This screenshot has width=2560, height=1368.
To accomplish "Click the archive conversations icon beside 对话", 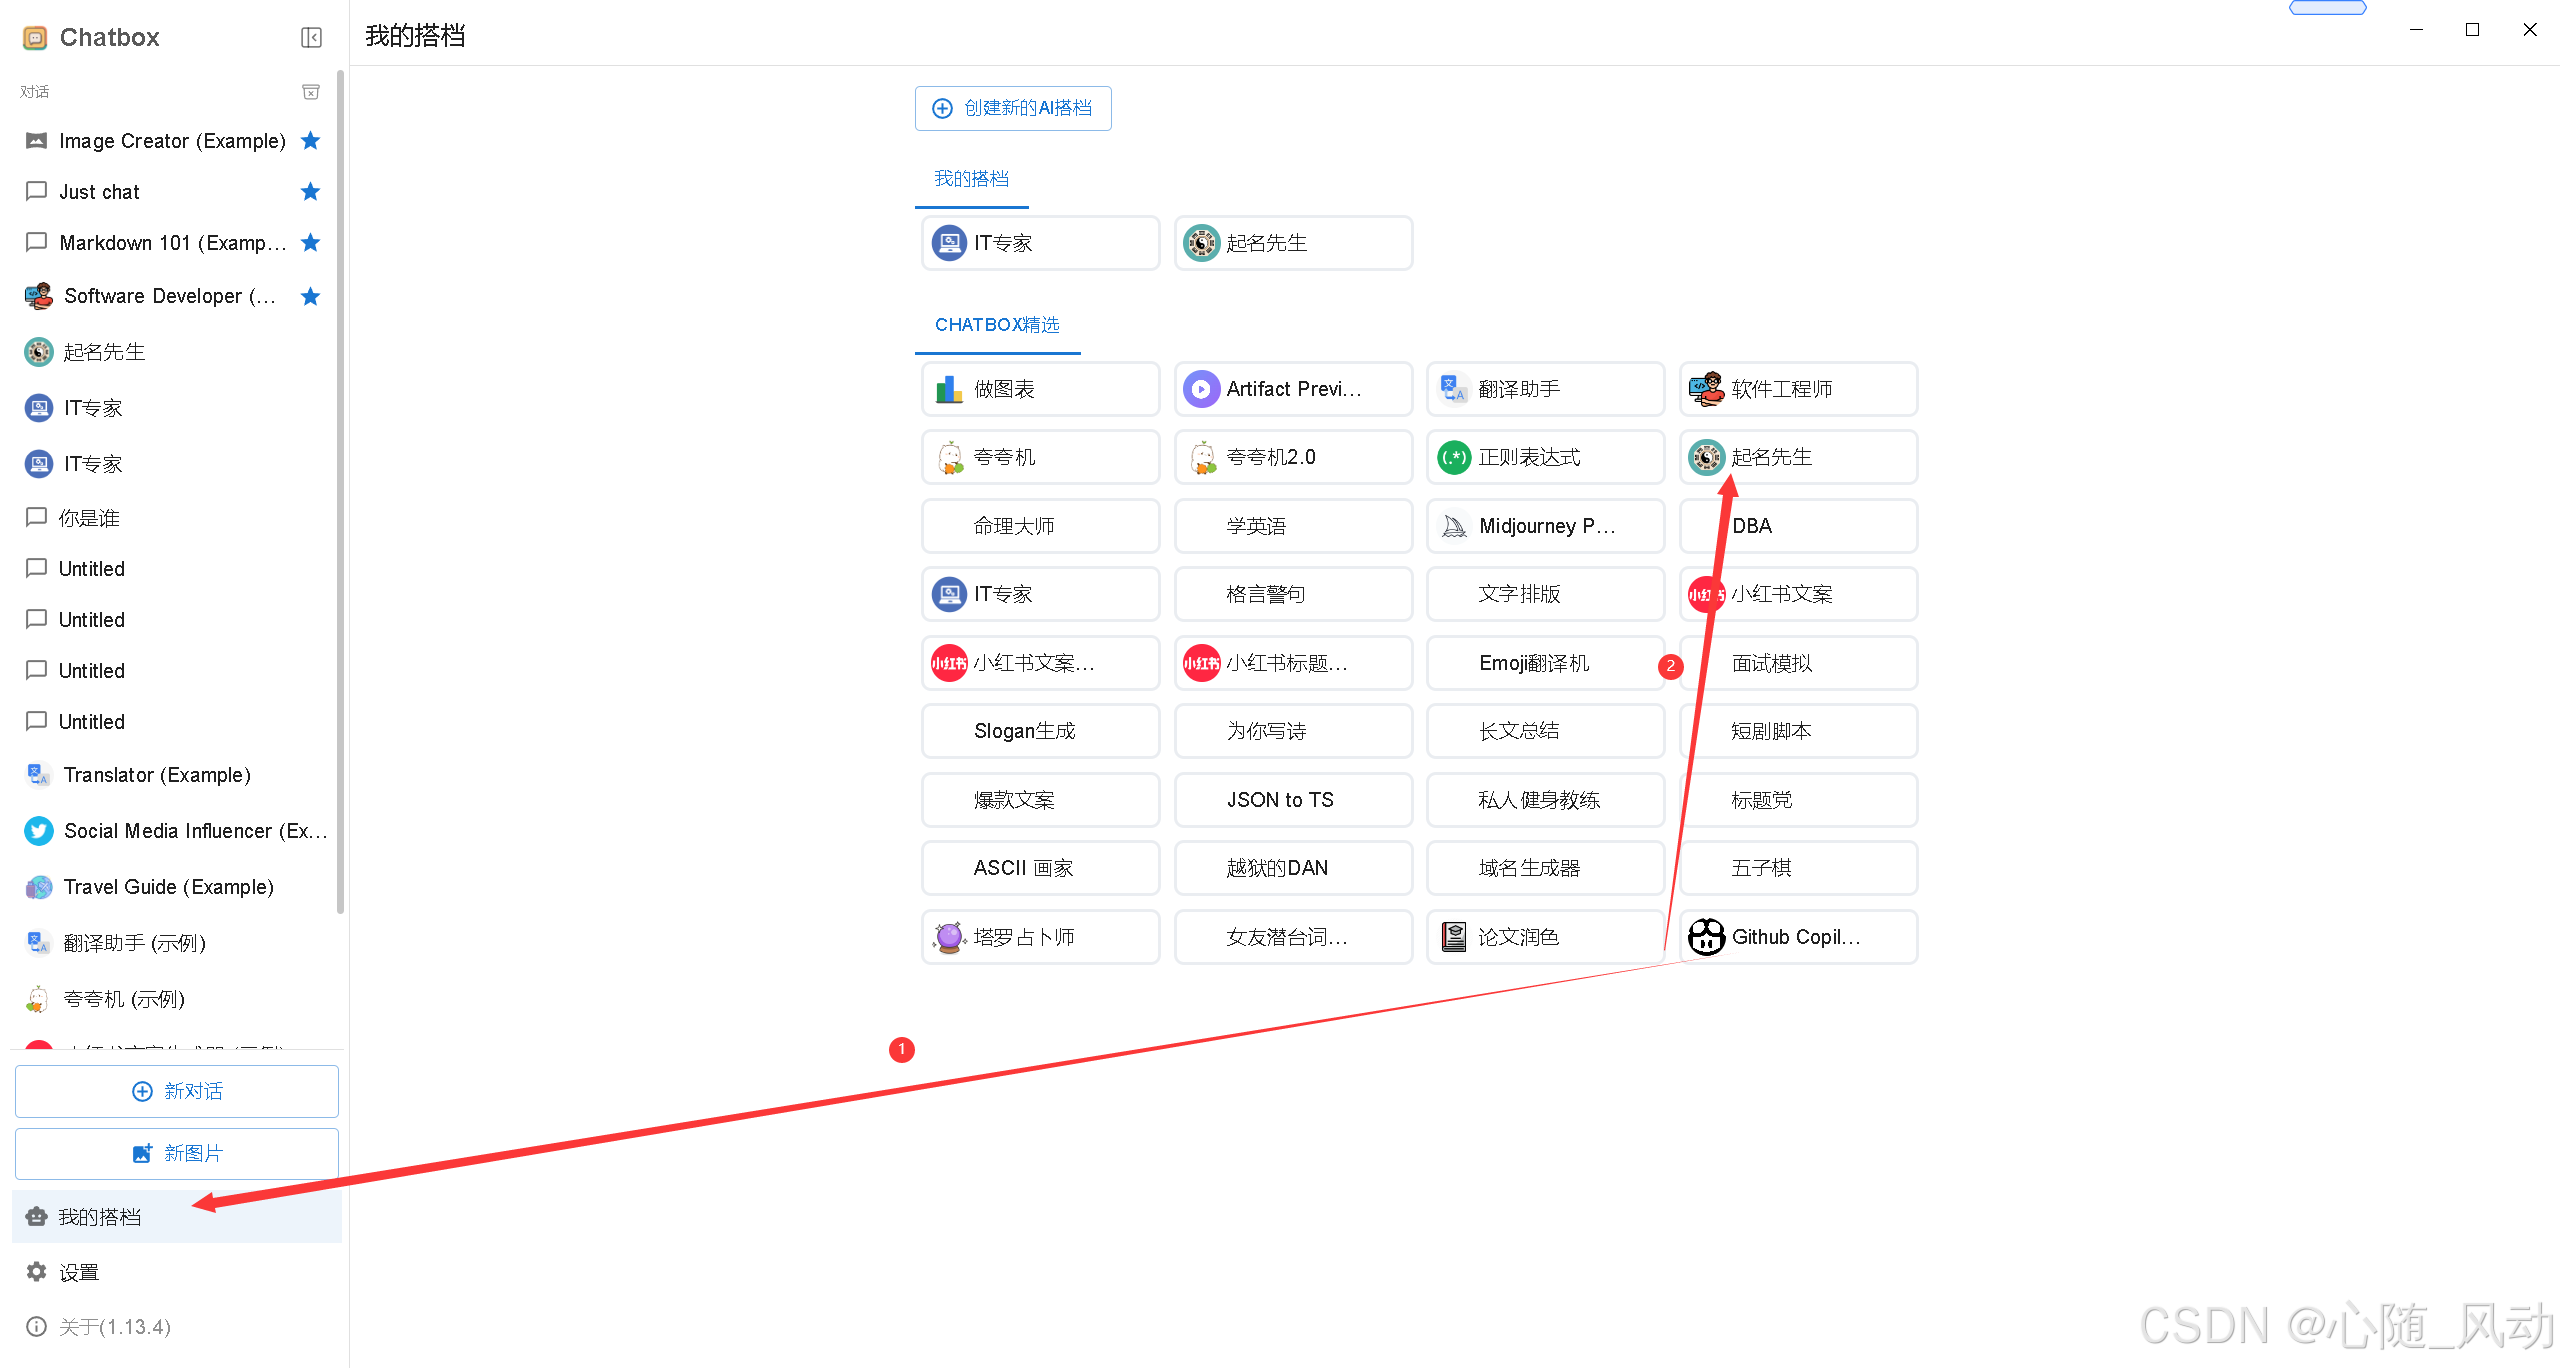I will (311, 92).
